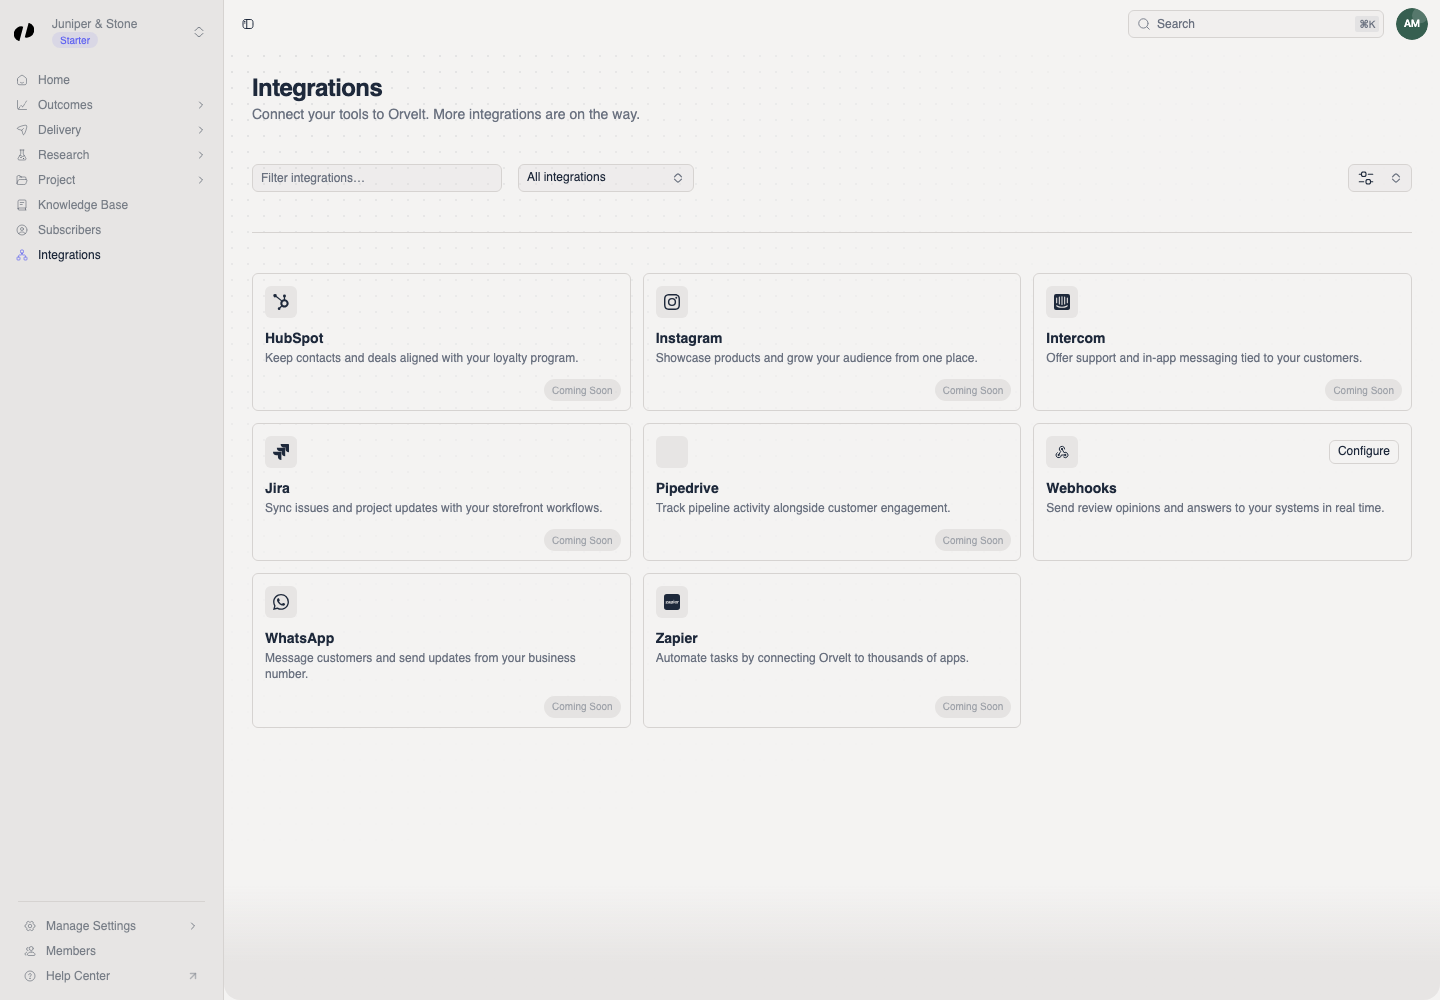1440x1000 pixels.
Task: Open the AM user avatar
Action: 1412,24
